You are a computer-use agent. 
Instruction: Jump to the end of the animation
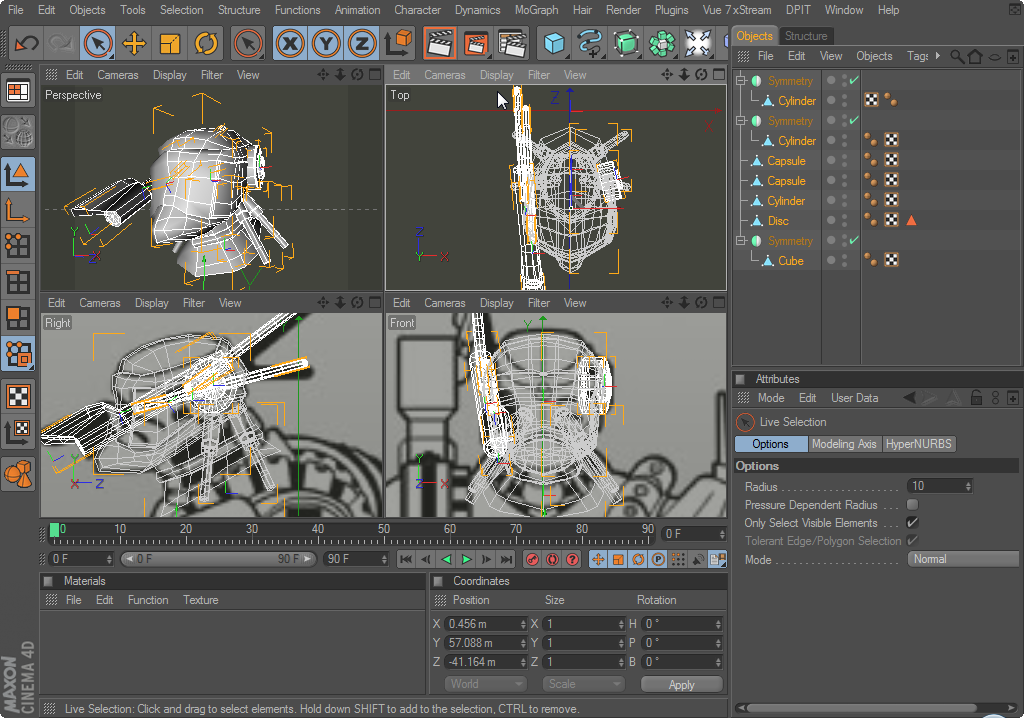coord(506,559)
